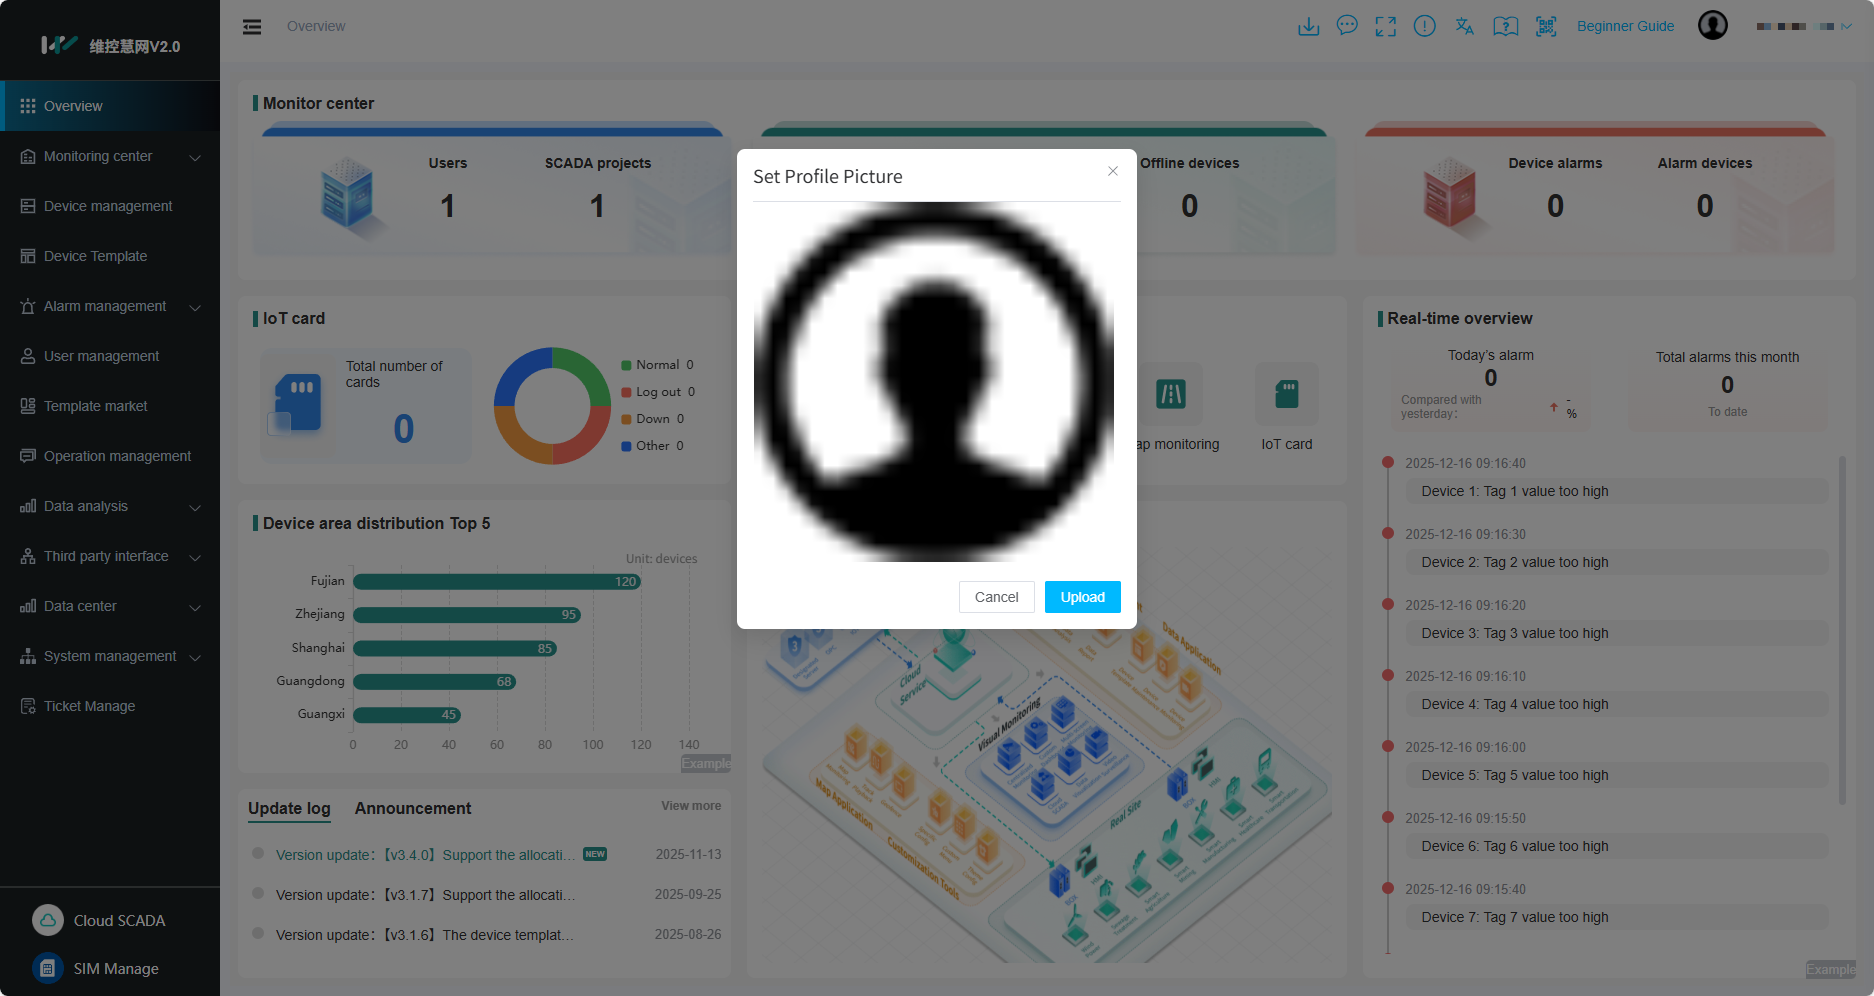The width and height of the screenshot is (1874, 996).
Task: Click the Monitoring center sidebar icon
Action: click(28, 156)
